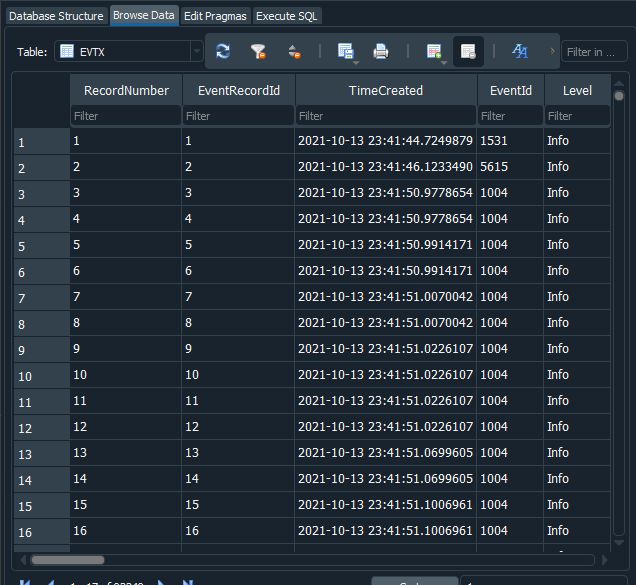The height and width of the screenshot is (585, 636).
Task: Delete current record icon
Action: [468, 52]
